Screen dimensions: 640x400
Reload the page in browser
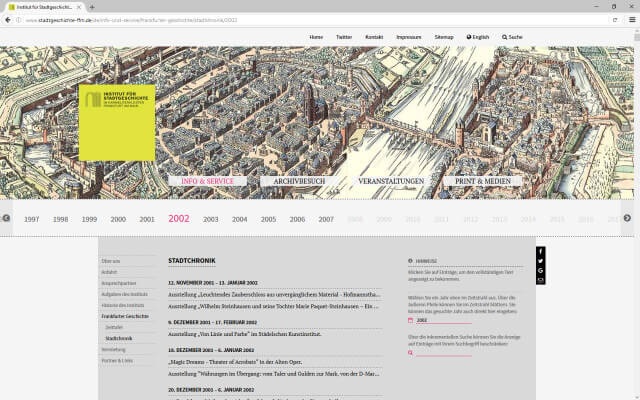tap(615, 20)
